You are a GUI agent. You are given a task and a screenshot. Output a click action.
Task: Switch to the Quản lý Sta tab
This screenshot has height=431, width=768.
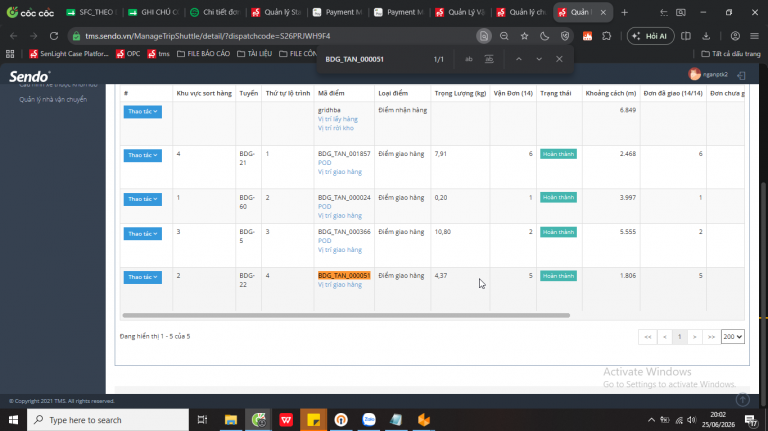click(x=276, y=12)
